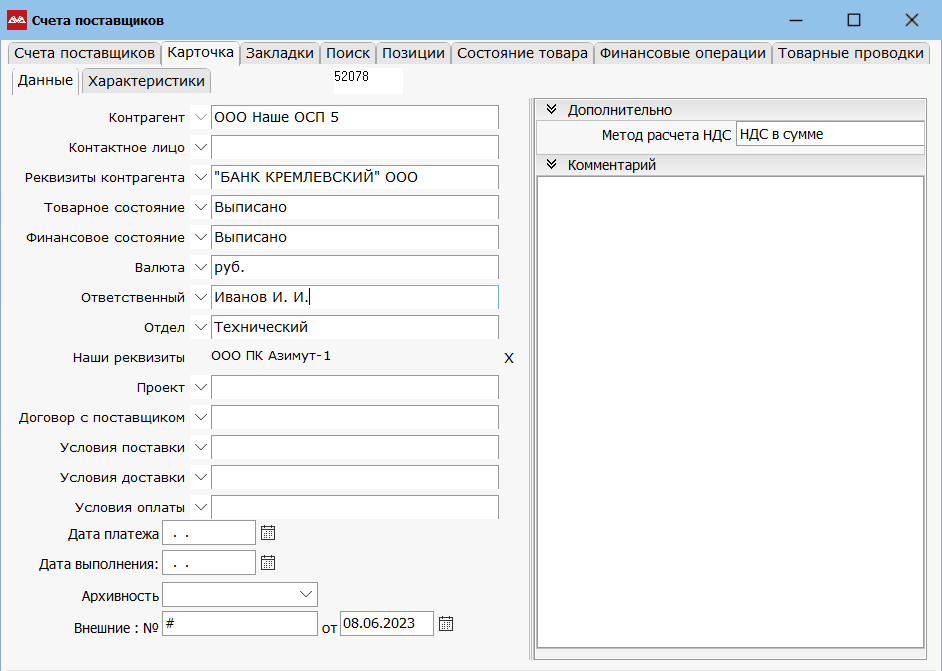Open the Товарные проводки tab
This screenshot has height=671, width=942.
pos(850,54)
